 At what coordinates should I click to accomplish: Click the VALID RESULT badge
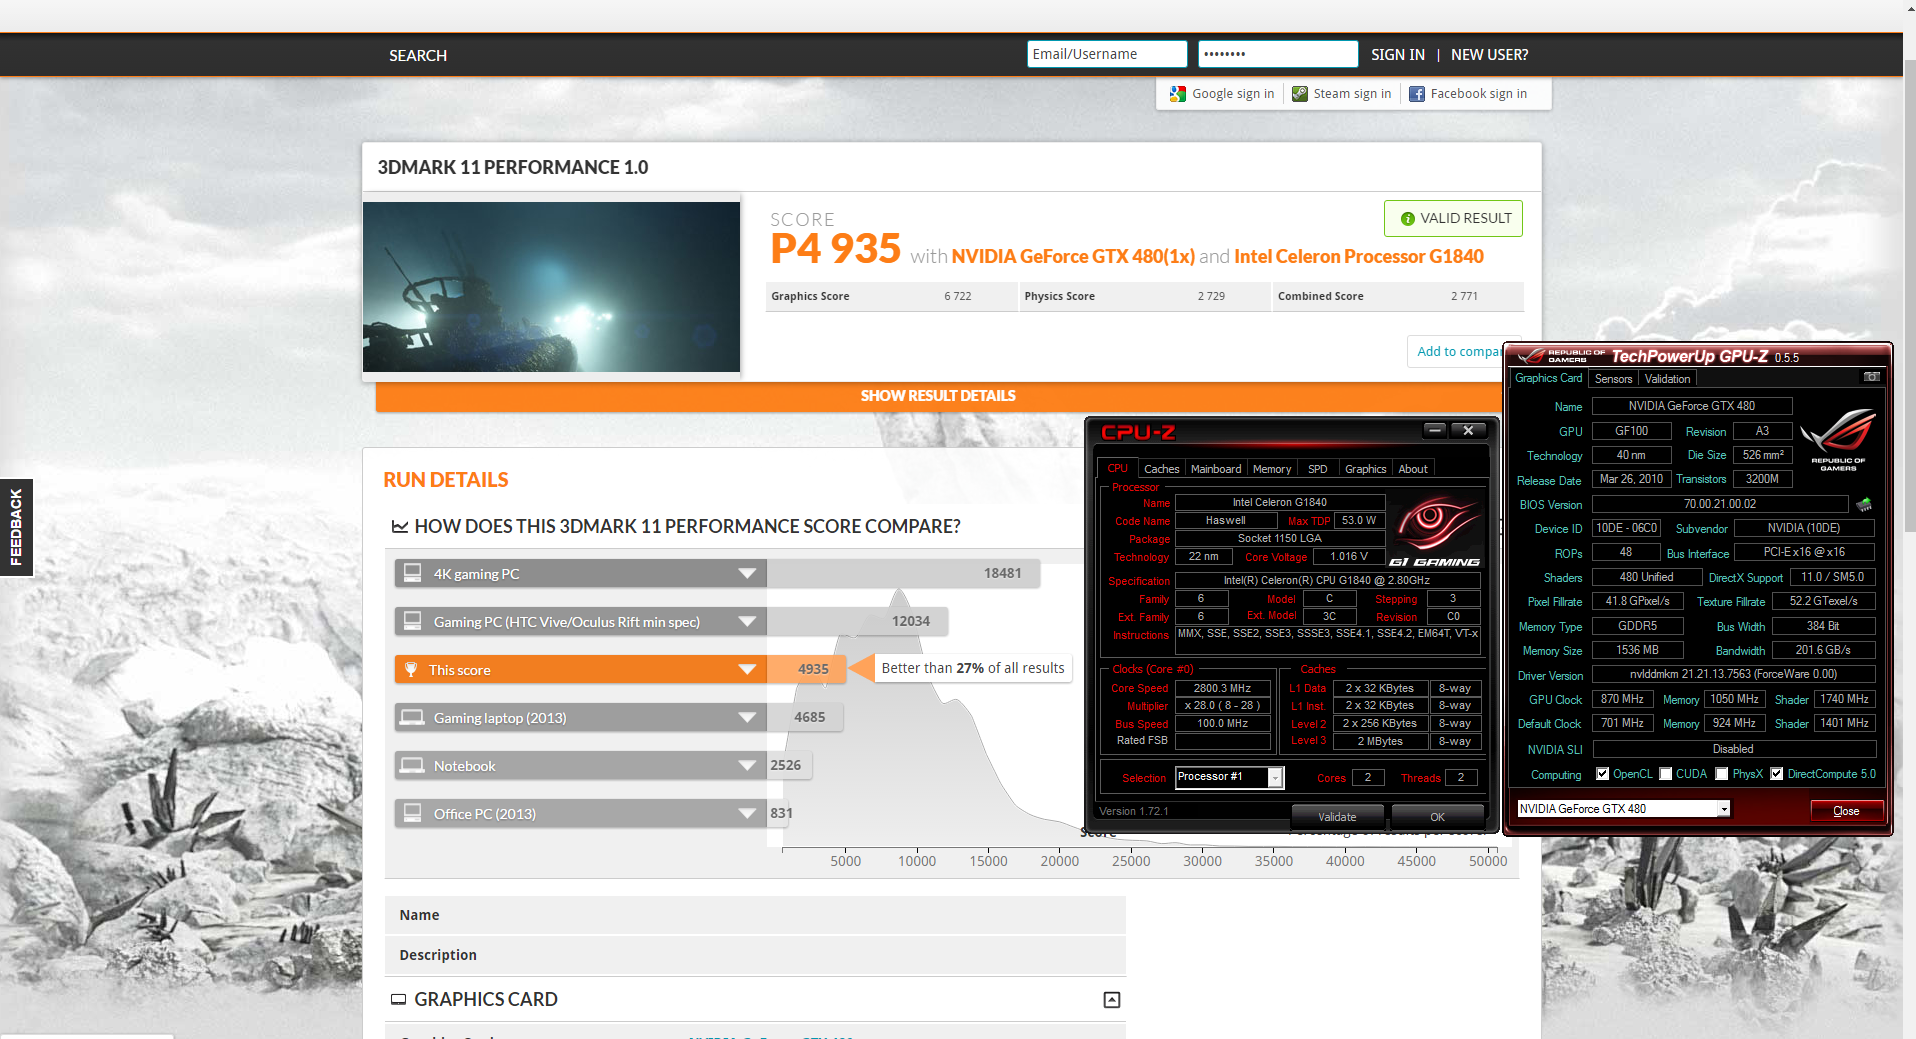[1453, 218]
